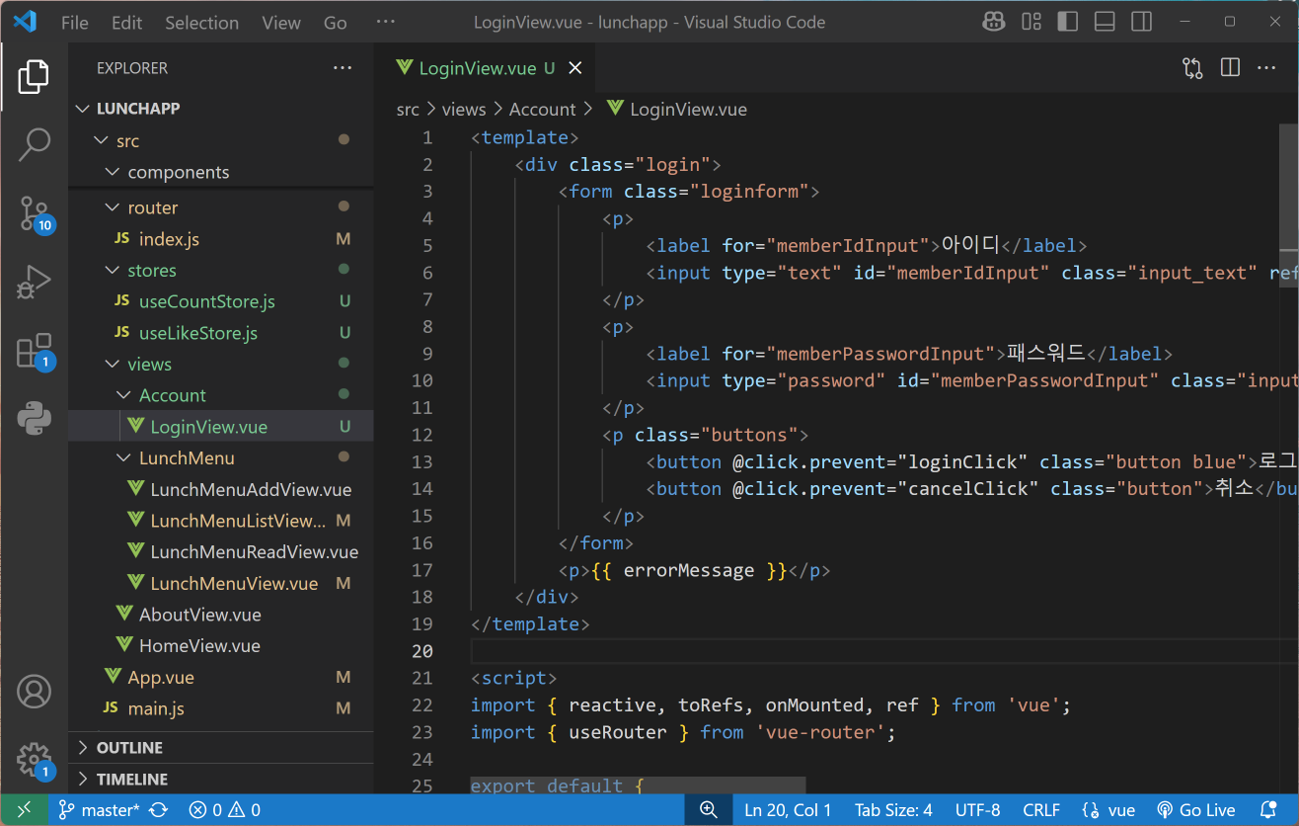Synchronize changes icon in status bar
Screen dimensions: 1299x826
[x=159, y=810]
